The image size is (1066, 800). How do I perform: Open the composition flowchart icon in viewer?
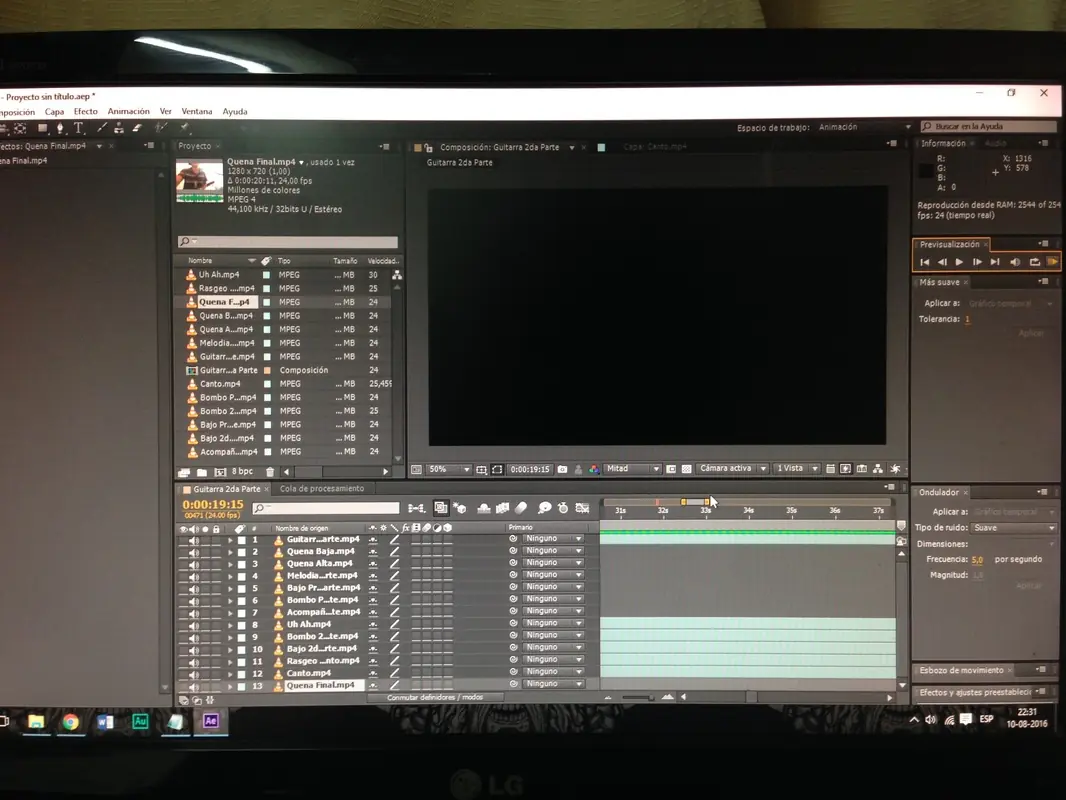[x=878, y=469]
